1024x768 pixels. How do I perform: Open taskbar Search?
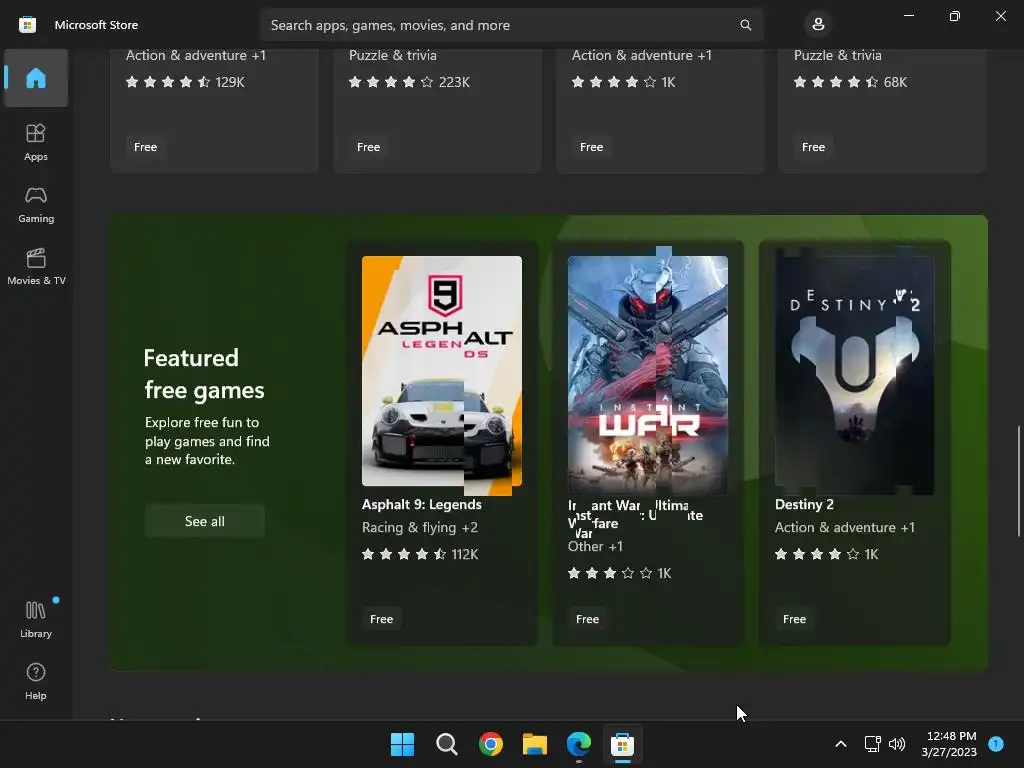click(447, 744)
